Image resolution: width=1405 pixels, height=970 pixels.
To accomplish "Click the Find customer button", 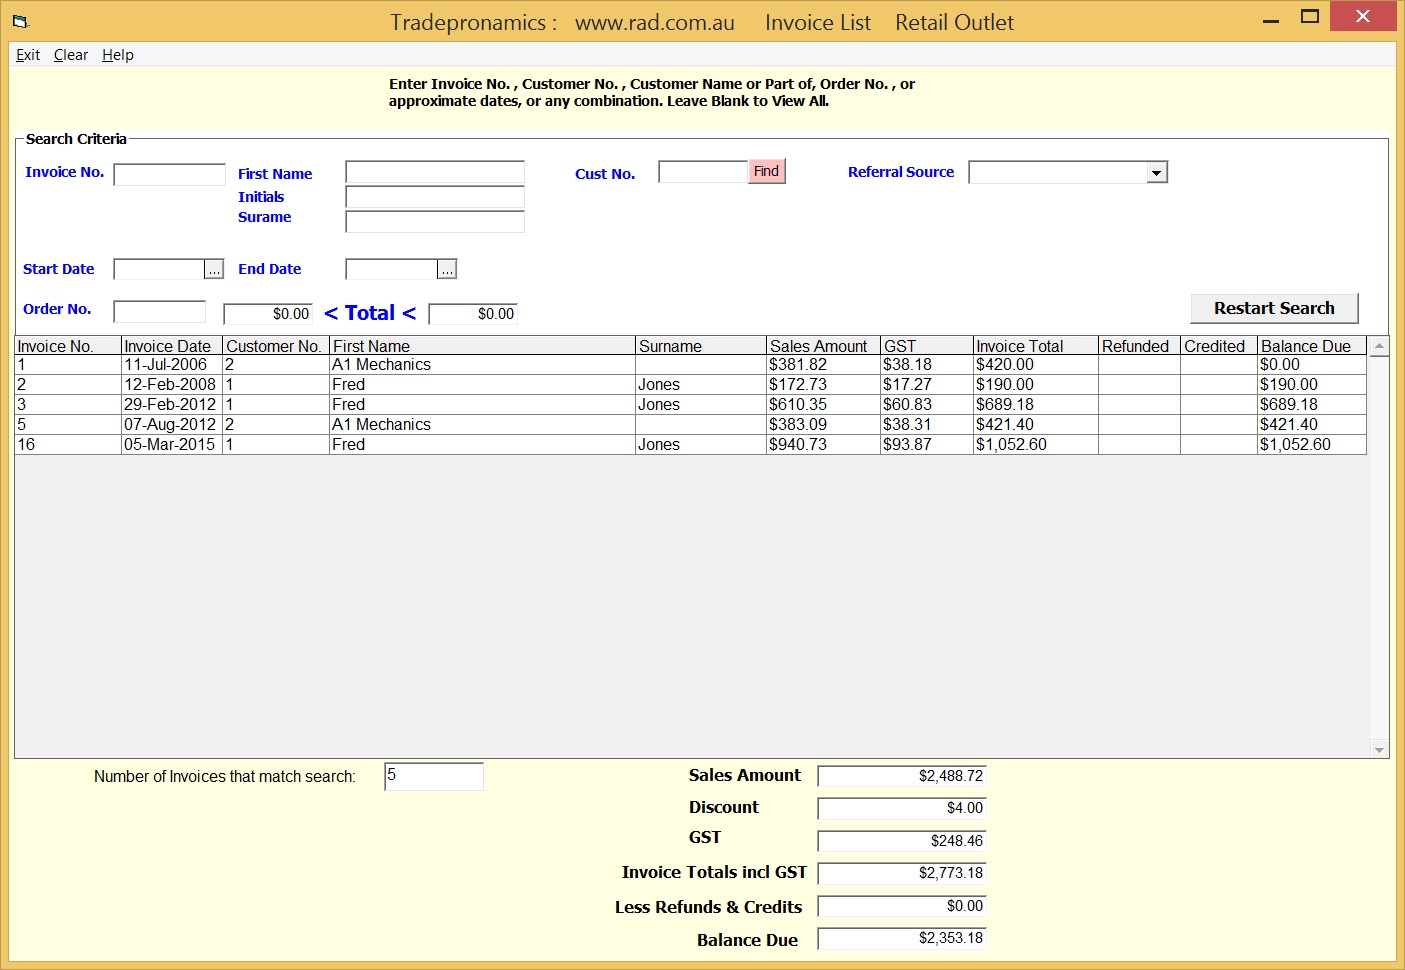I will pyautogui.click(x=767, y=171).
